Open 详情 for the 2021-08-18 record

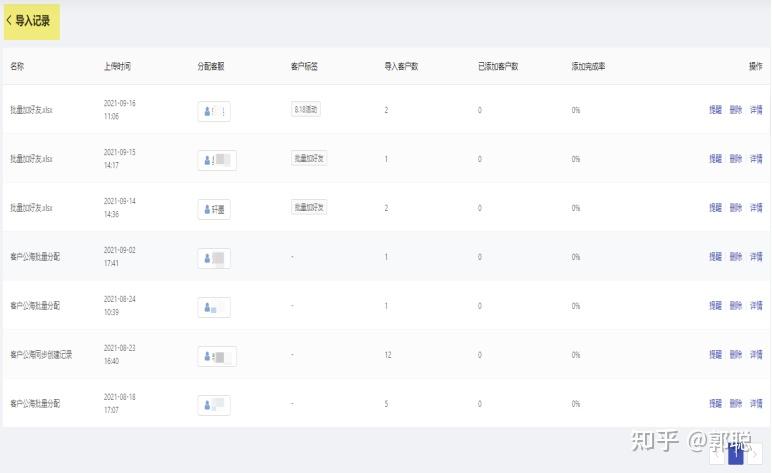(756, 404)
